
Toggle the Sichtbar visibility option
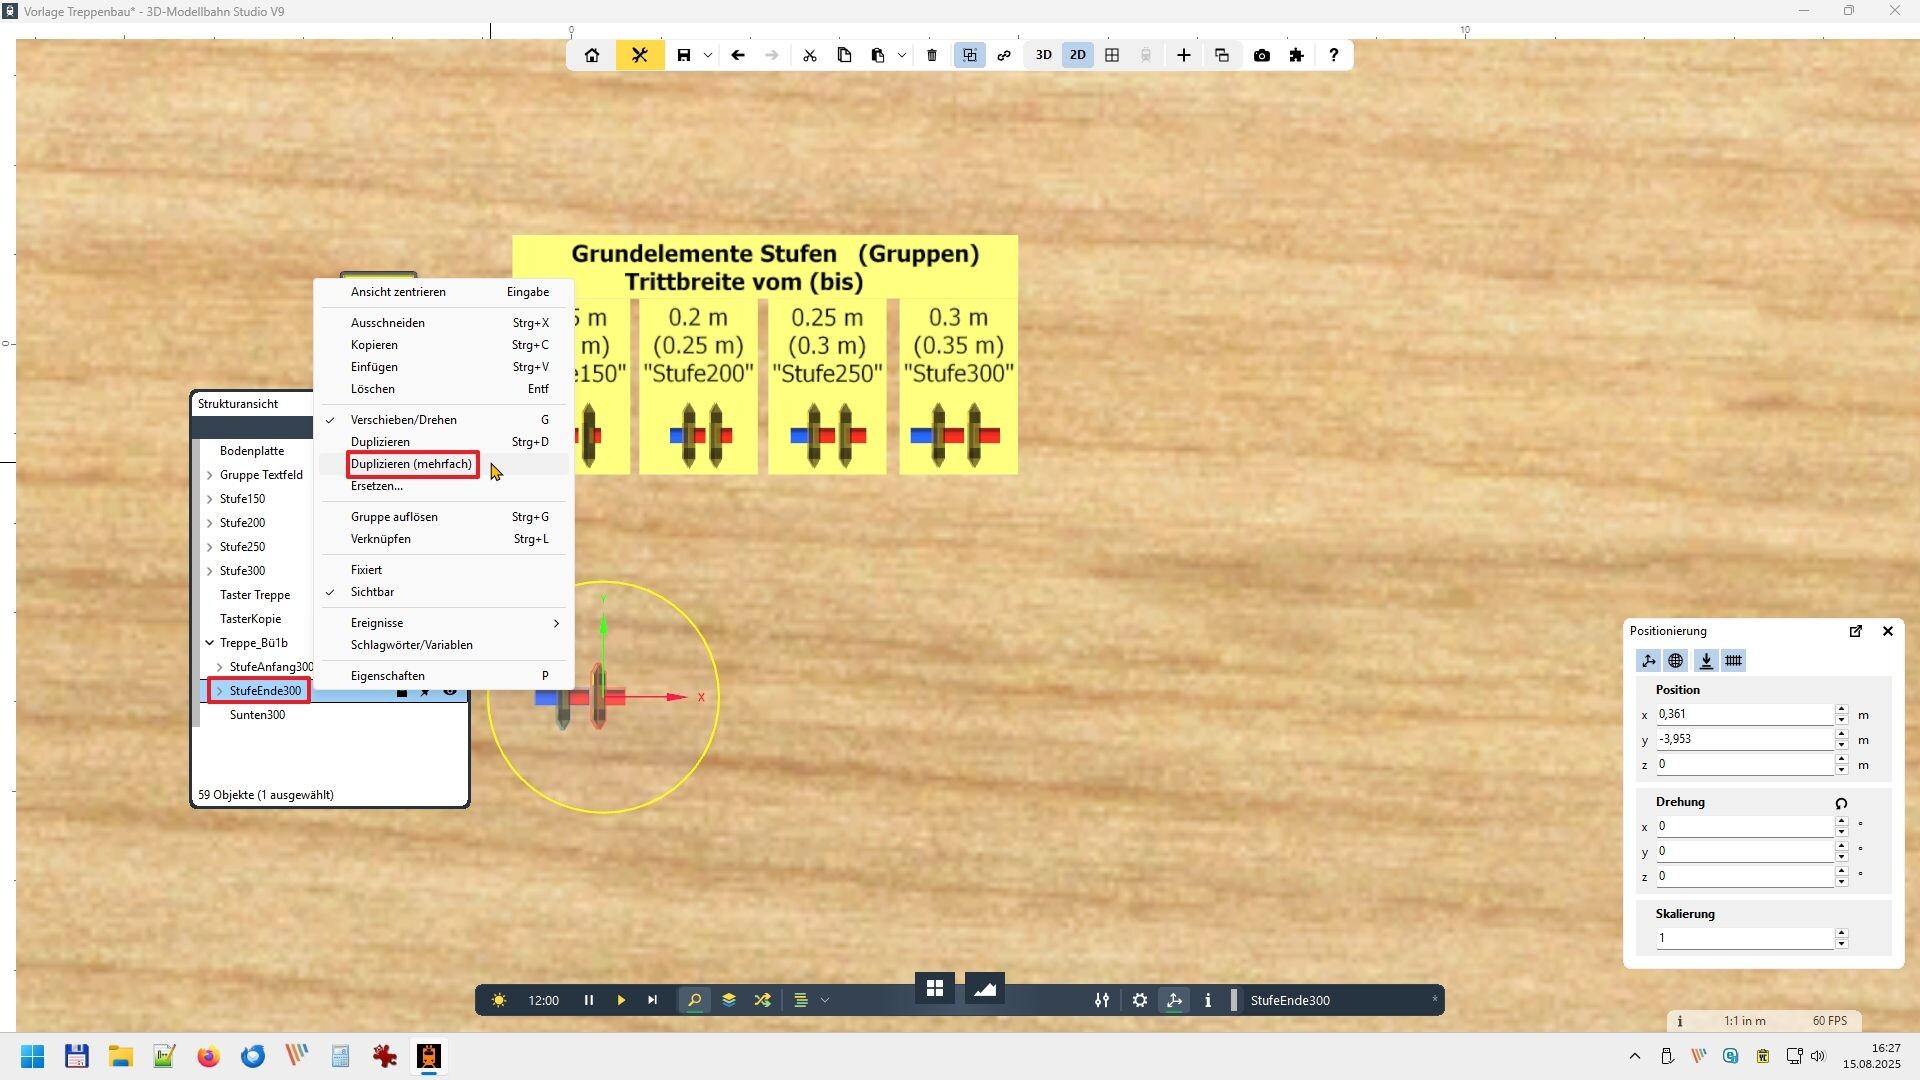click(x=372, y=592)
